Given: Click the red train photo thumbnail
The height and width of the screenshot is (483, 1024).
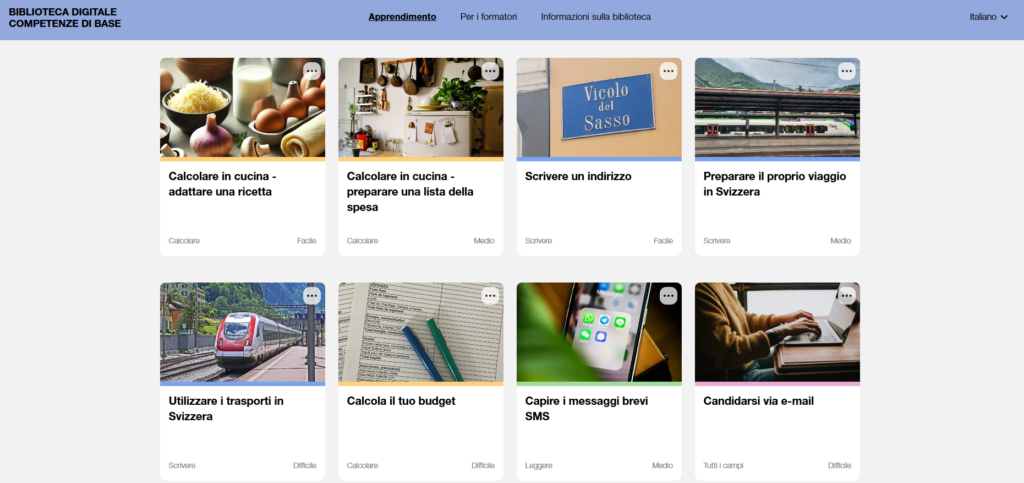Looking at the screenshot, I should (x=242, y=332).
